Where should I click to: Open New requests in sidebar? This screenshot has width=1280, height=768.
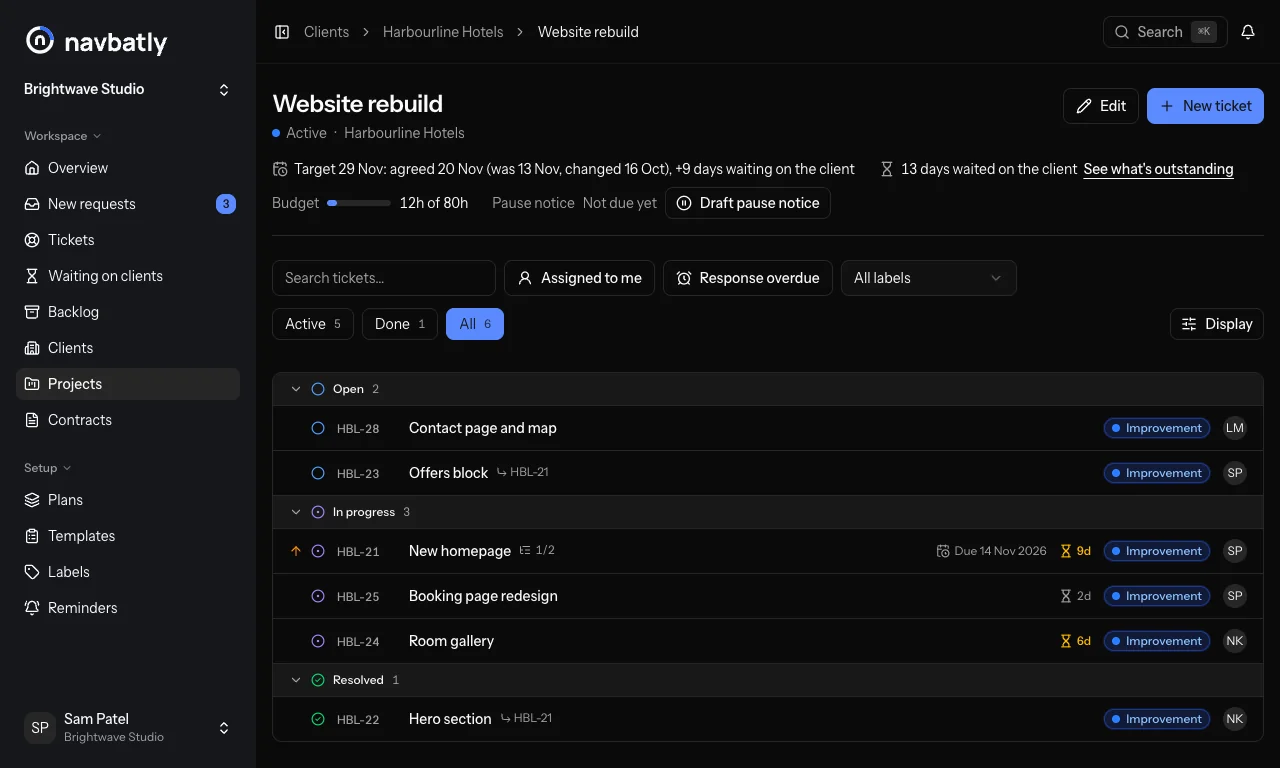[x=128, y=204]
